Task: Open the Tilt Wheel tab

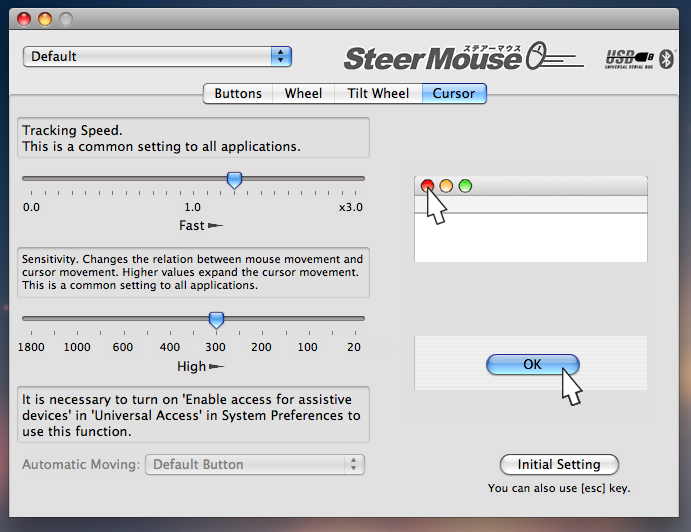Action: click(x=378, y=93)
